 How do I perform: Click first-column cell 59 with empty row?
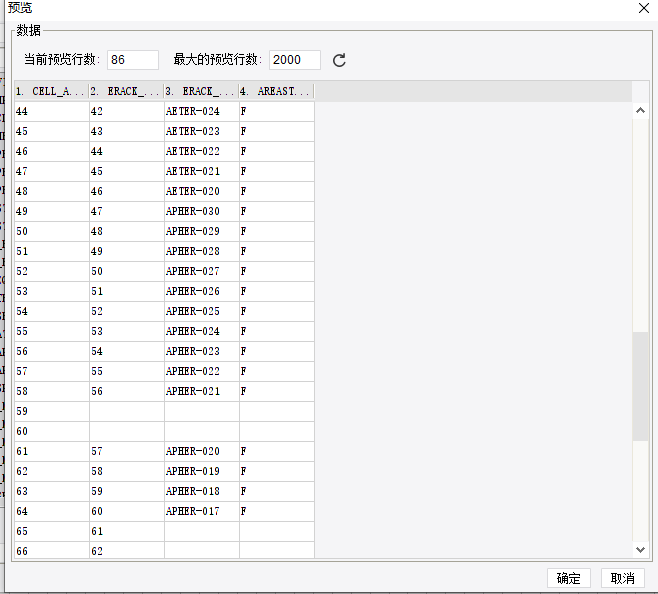tap(52, 411)
